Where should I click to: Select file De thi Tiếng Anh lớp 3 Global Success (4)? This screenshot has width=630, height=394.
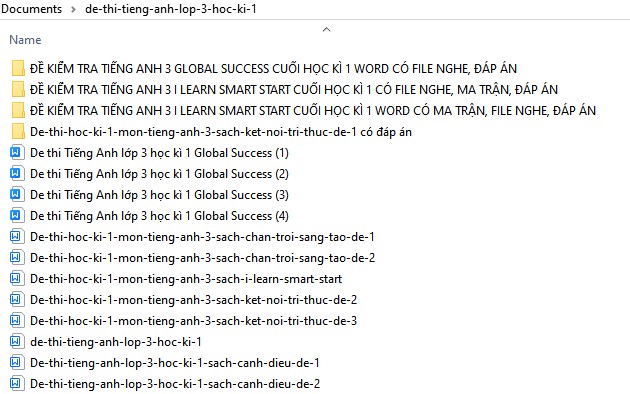159,216
